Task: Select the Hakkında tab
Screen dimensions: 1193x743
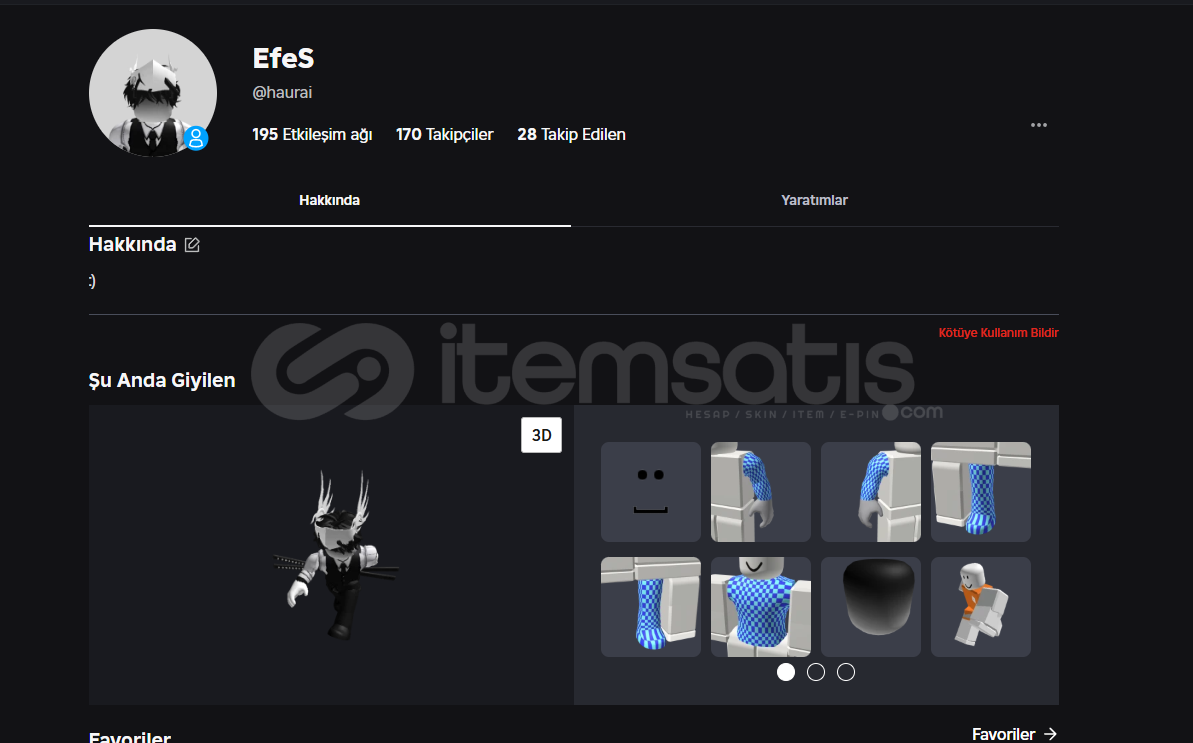Action: coord(329,200)
